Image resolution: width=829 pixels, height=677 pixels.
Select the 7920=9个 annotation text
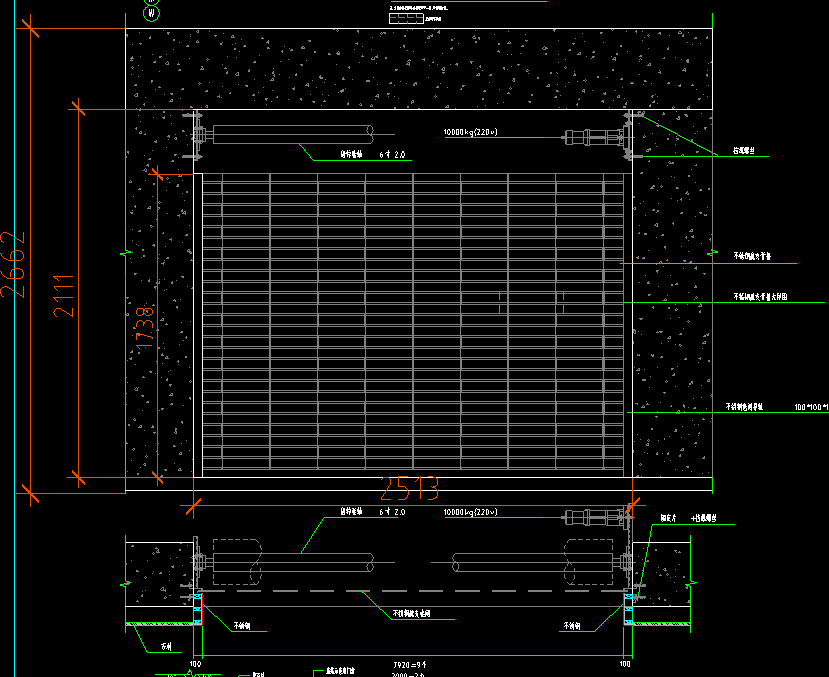click(410, 665)
